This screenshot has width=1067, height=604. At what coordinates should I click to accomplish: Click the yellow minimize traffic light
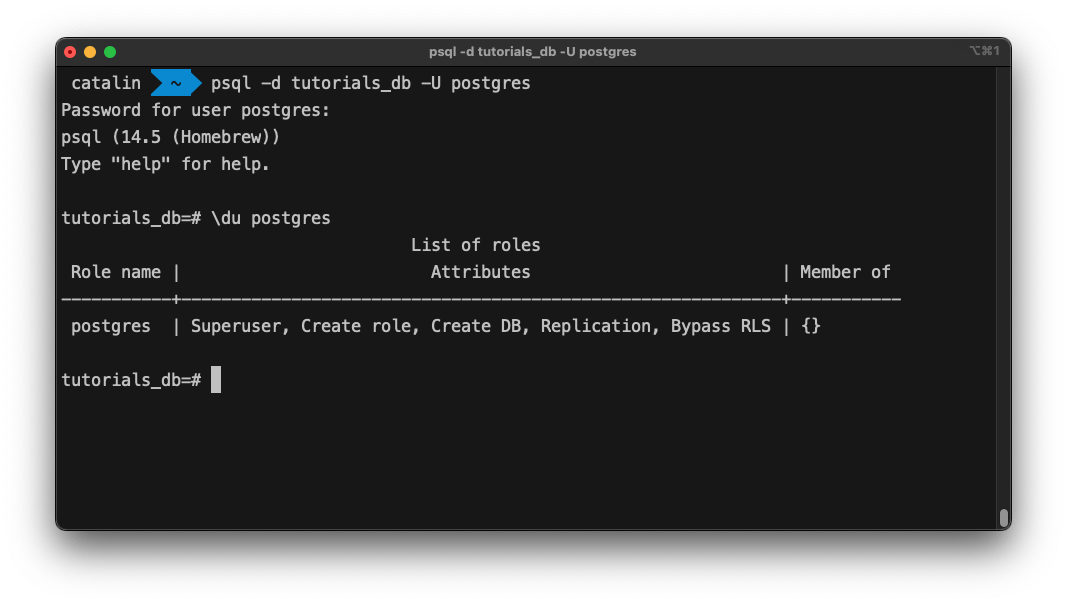coord(89,51)
